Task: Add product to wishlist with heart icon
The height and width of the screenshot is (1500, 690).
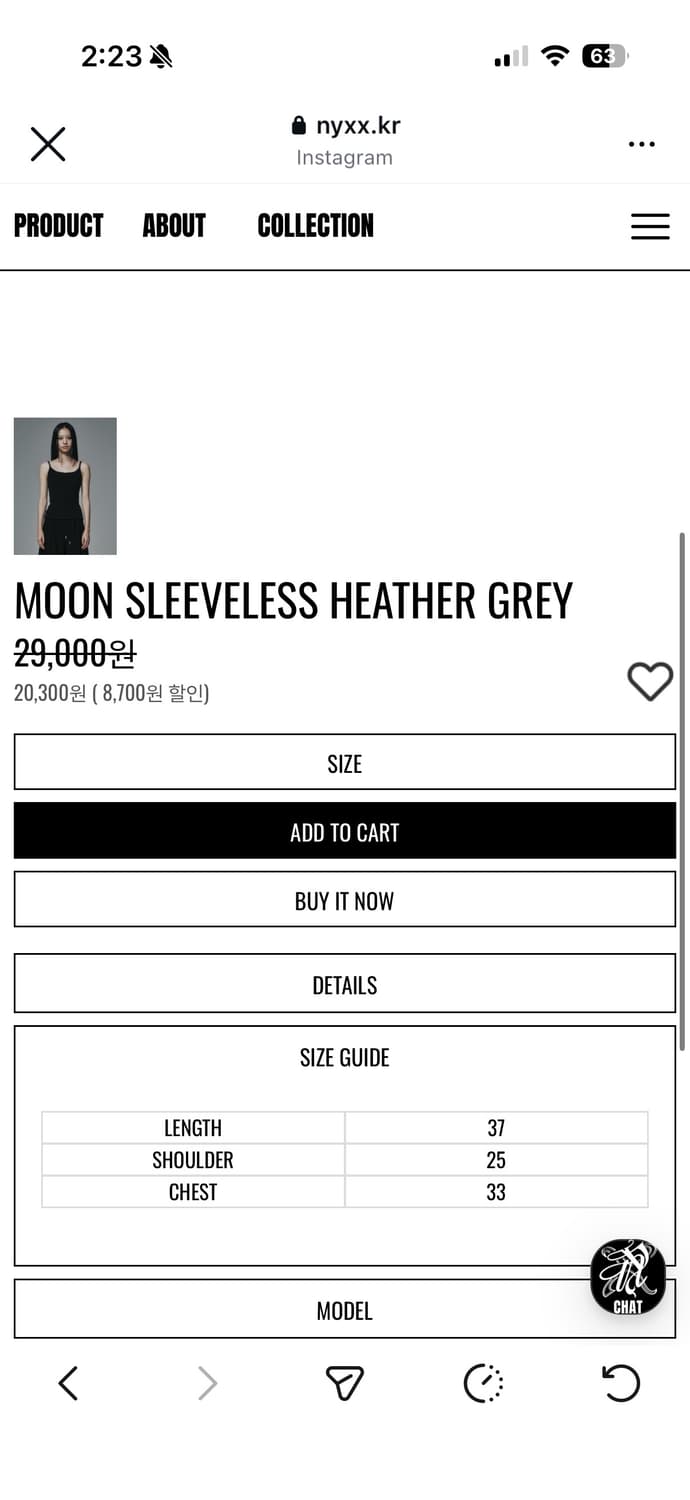Action: [x=650, y=682]
